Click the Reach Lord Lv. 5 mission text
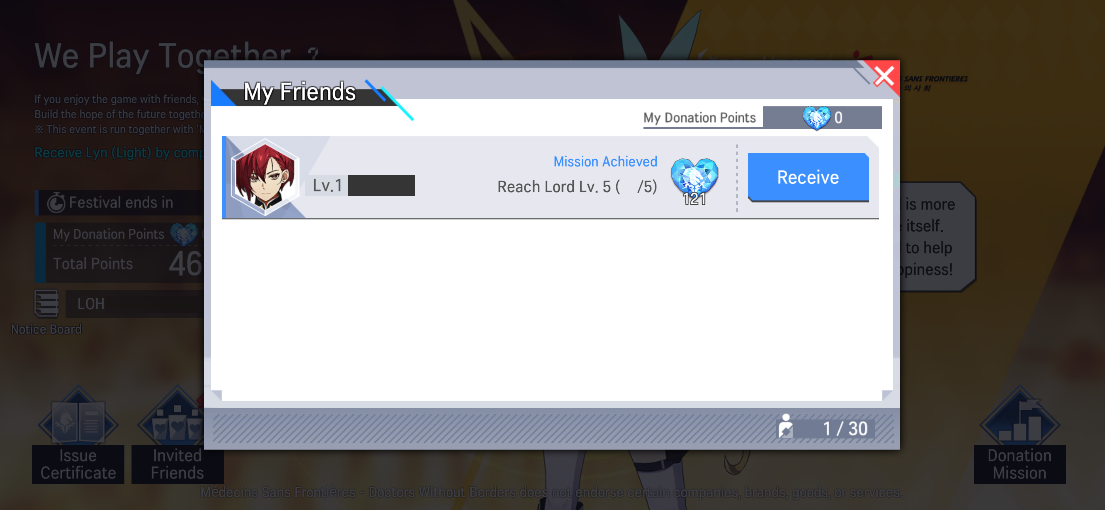Image resolution: width=1105 pixels, height=510 pixels. coord(577,187)
